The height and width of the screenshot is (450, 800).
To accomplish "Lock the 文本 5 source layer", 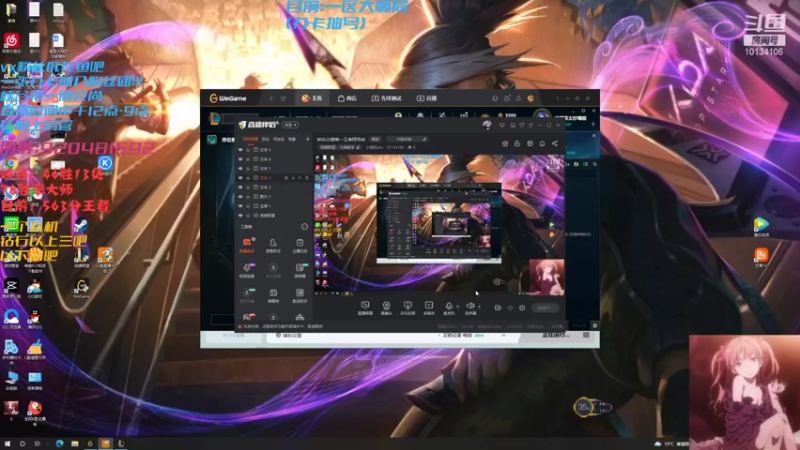I will [x=248, y=150].
